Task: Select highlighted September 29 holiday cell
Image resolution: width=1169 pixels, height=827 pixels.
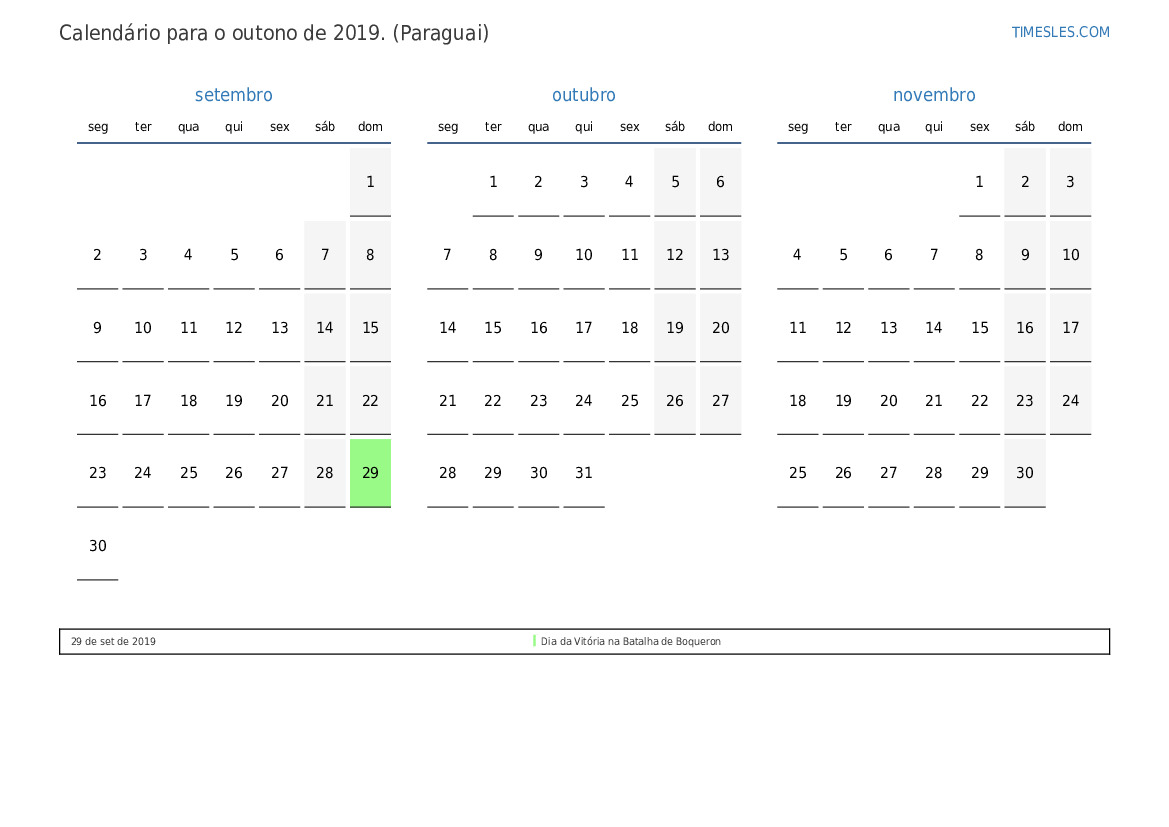Action: coord(370,473)
